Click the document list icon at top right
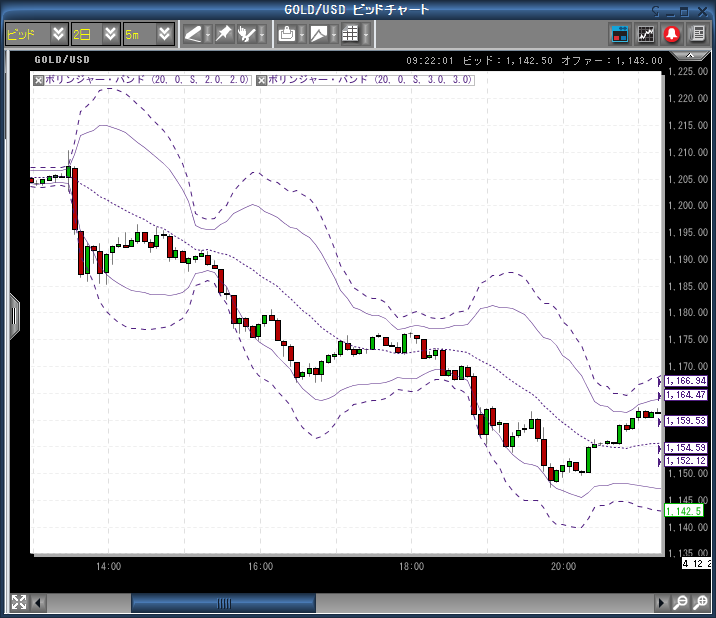The height and width of the screenshot is (618, 716). tap(696, 34)
